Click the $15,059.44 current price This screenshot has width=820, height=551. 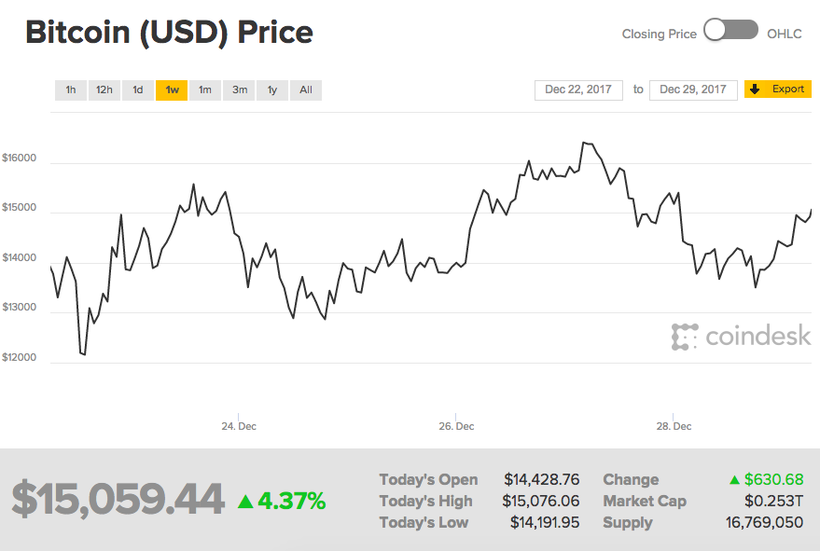click(x=118, y=499)
